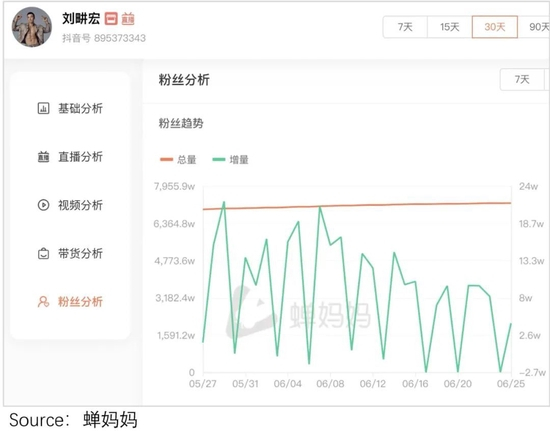Screen dimensions: 550x431
Task: Click the 基础分析 bar chart icon
Action: coord(43,108)
